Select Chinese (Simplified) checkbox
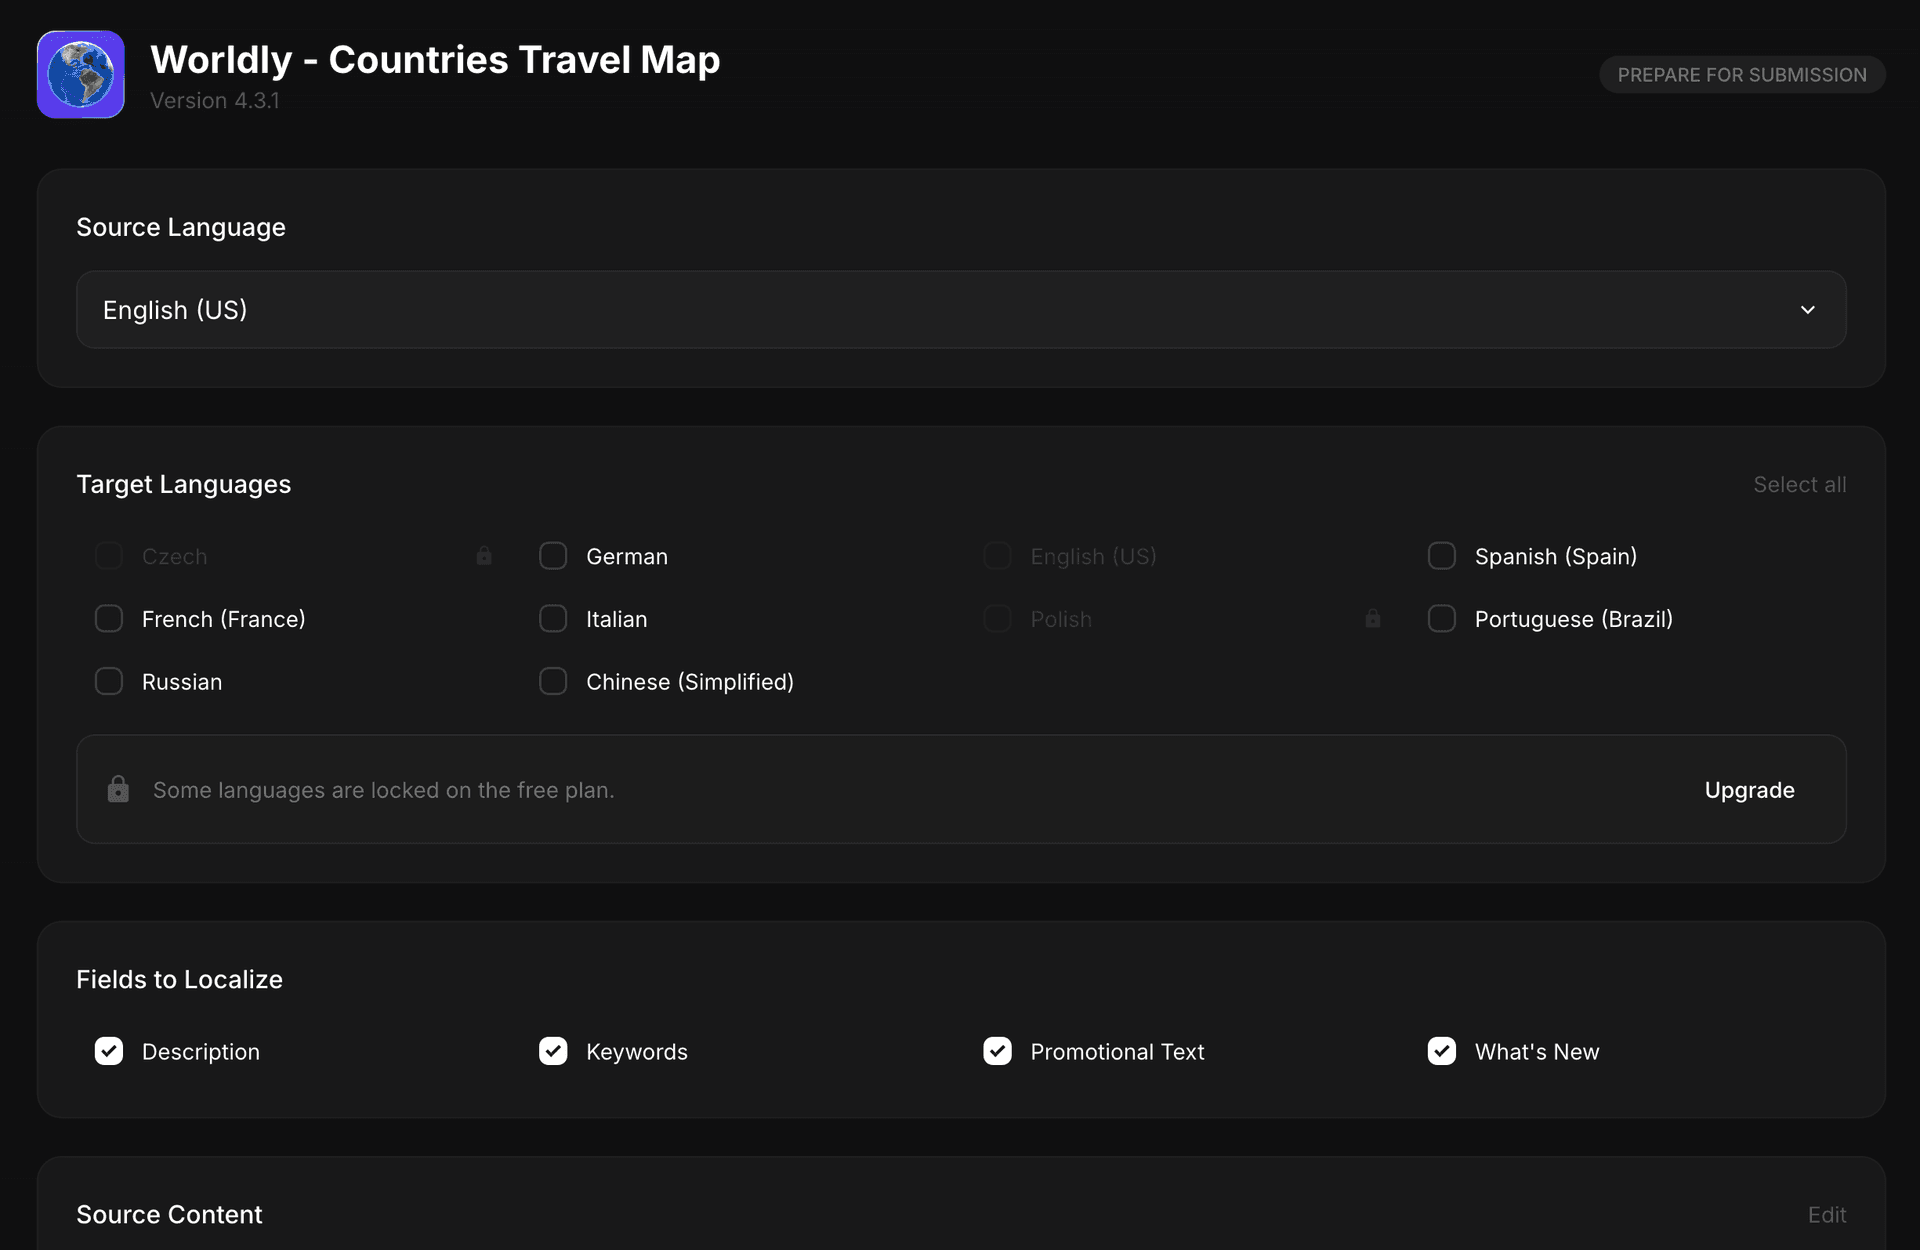This screenshot has width=1920, height=1250. [553, 681]
